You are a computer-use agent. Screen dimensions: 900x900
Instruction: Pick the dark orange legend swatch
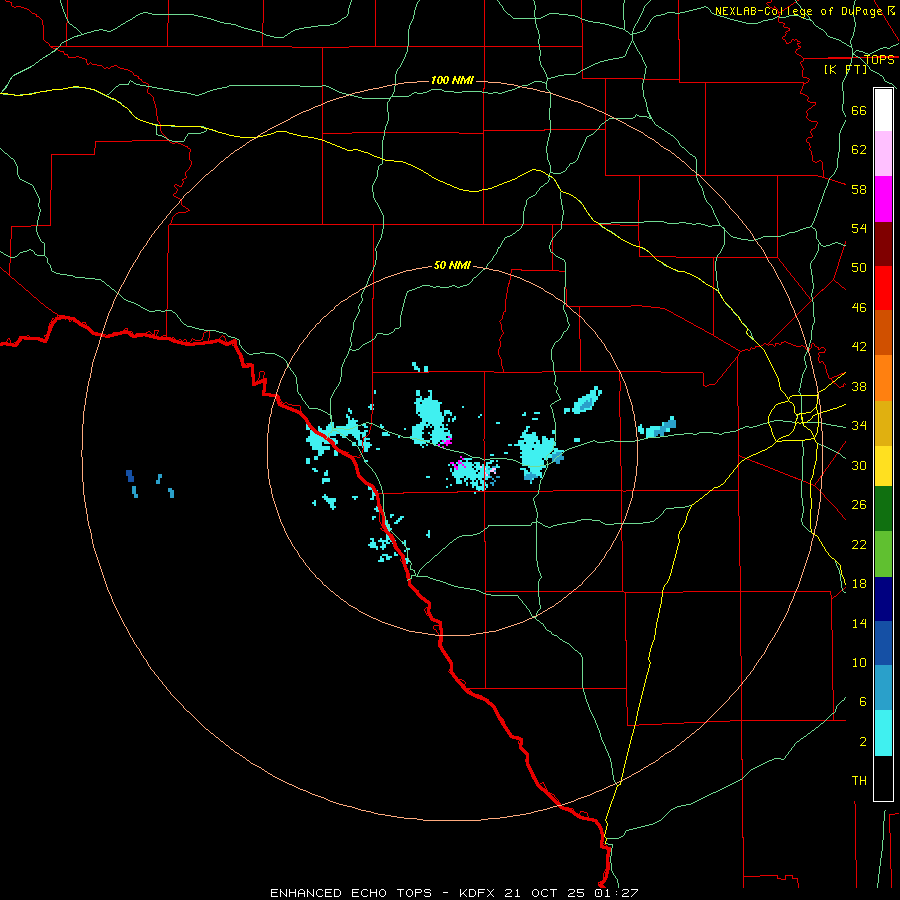click(x=883, y=332)
